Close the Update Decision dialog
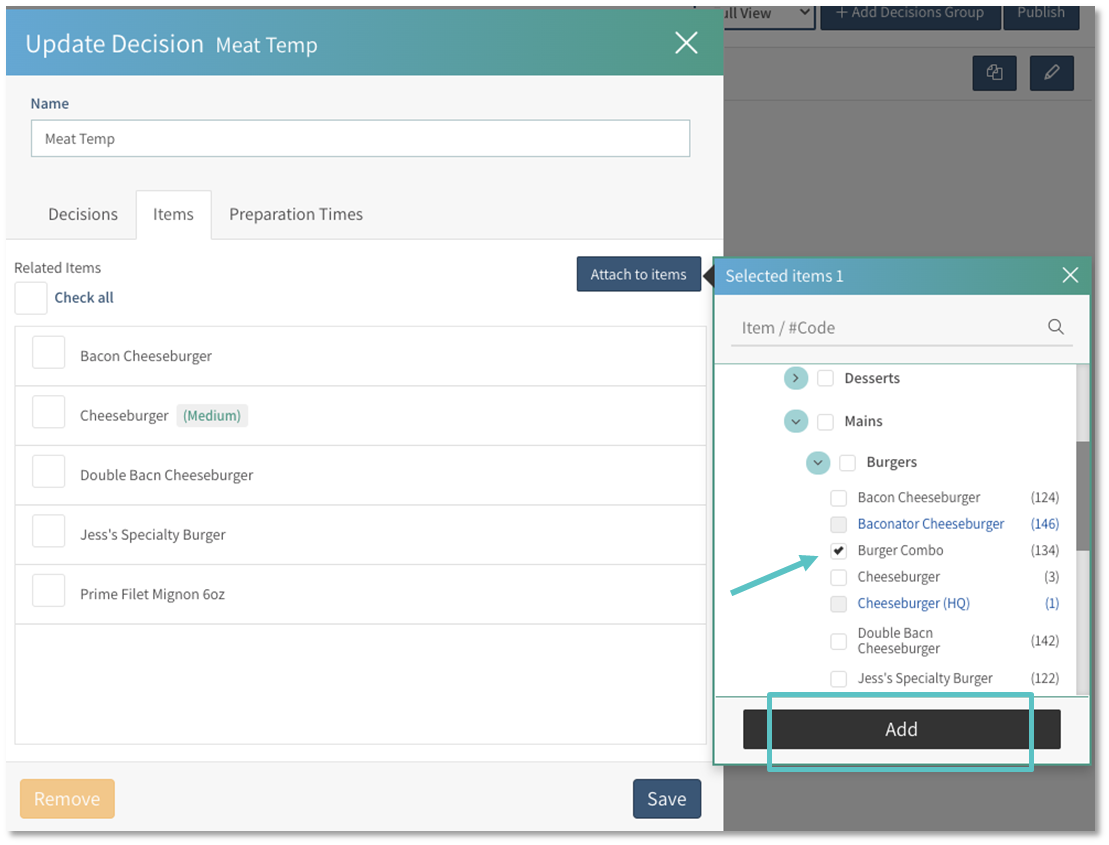Screen dimensions: 1109x845 pyautogui.click(x=686, y=42)
